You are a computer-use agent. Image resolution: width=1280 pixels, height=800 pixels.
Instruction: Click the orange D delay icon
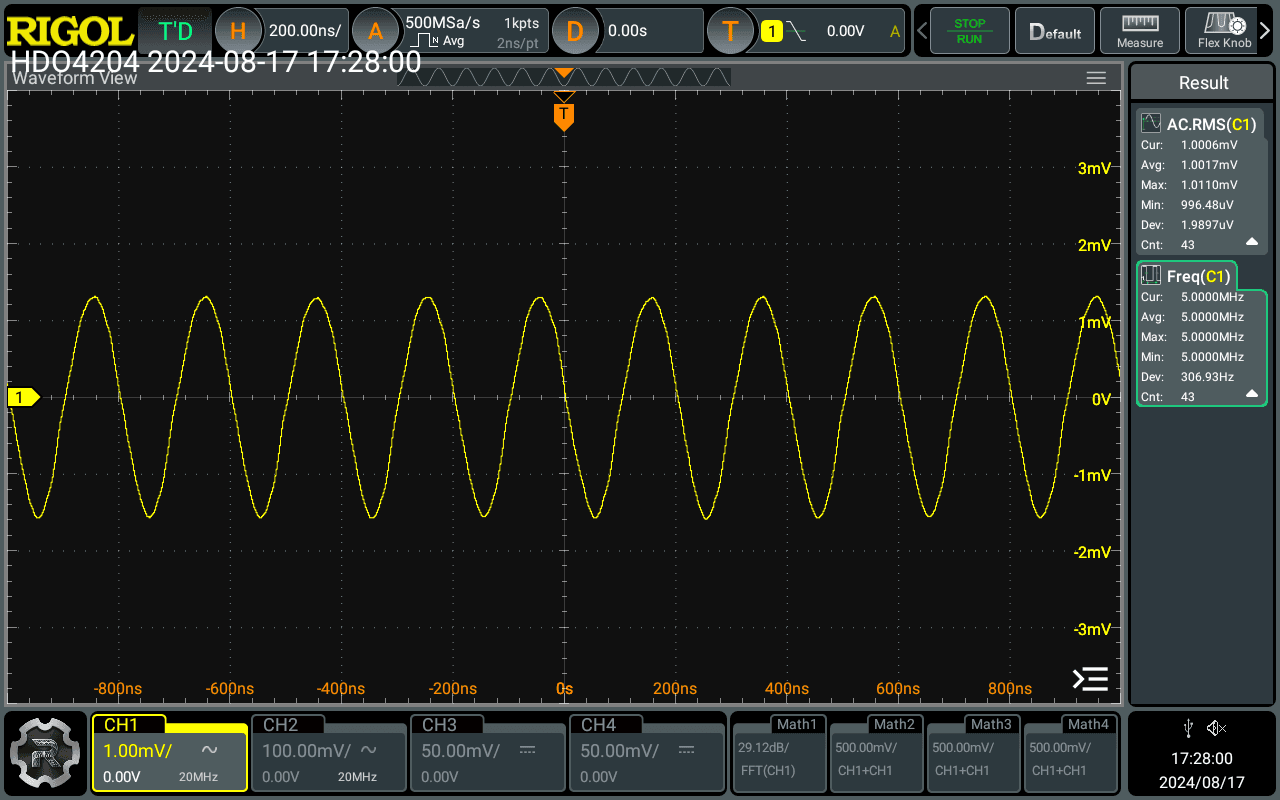point(574,31)
